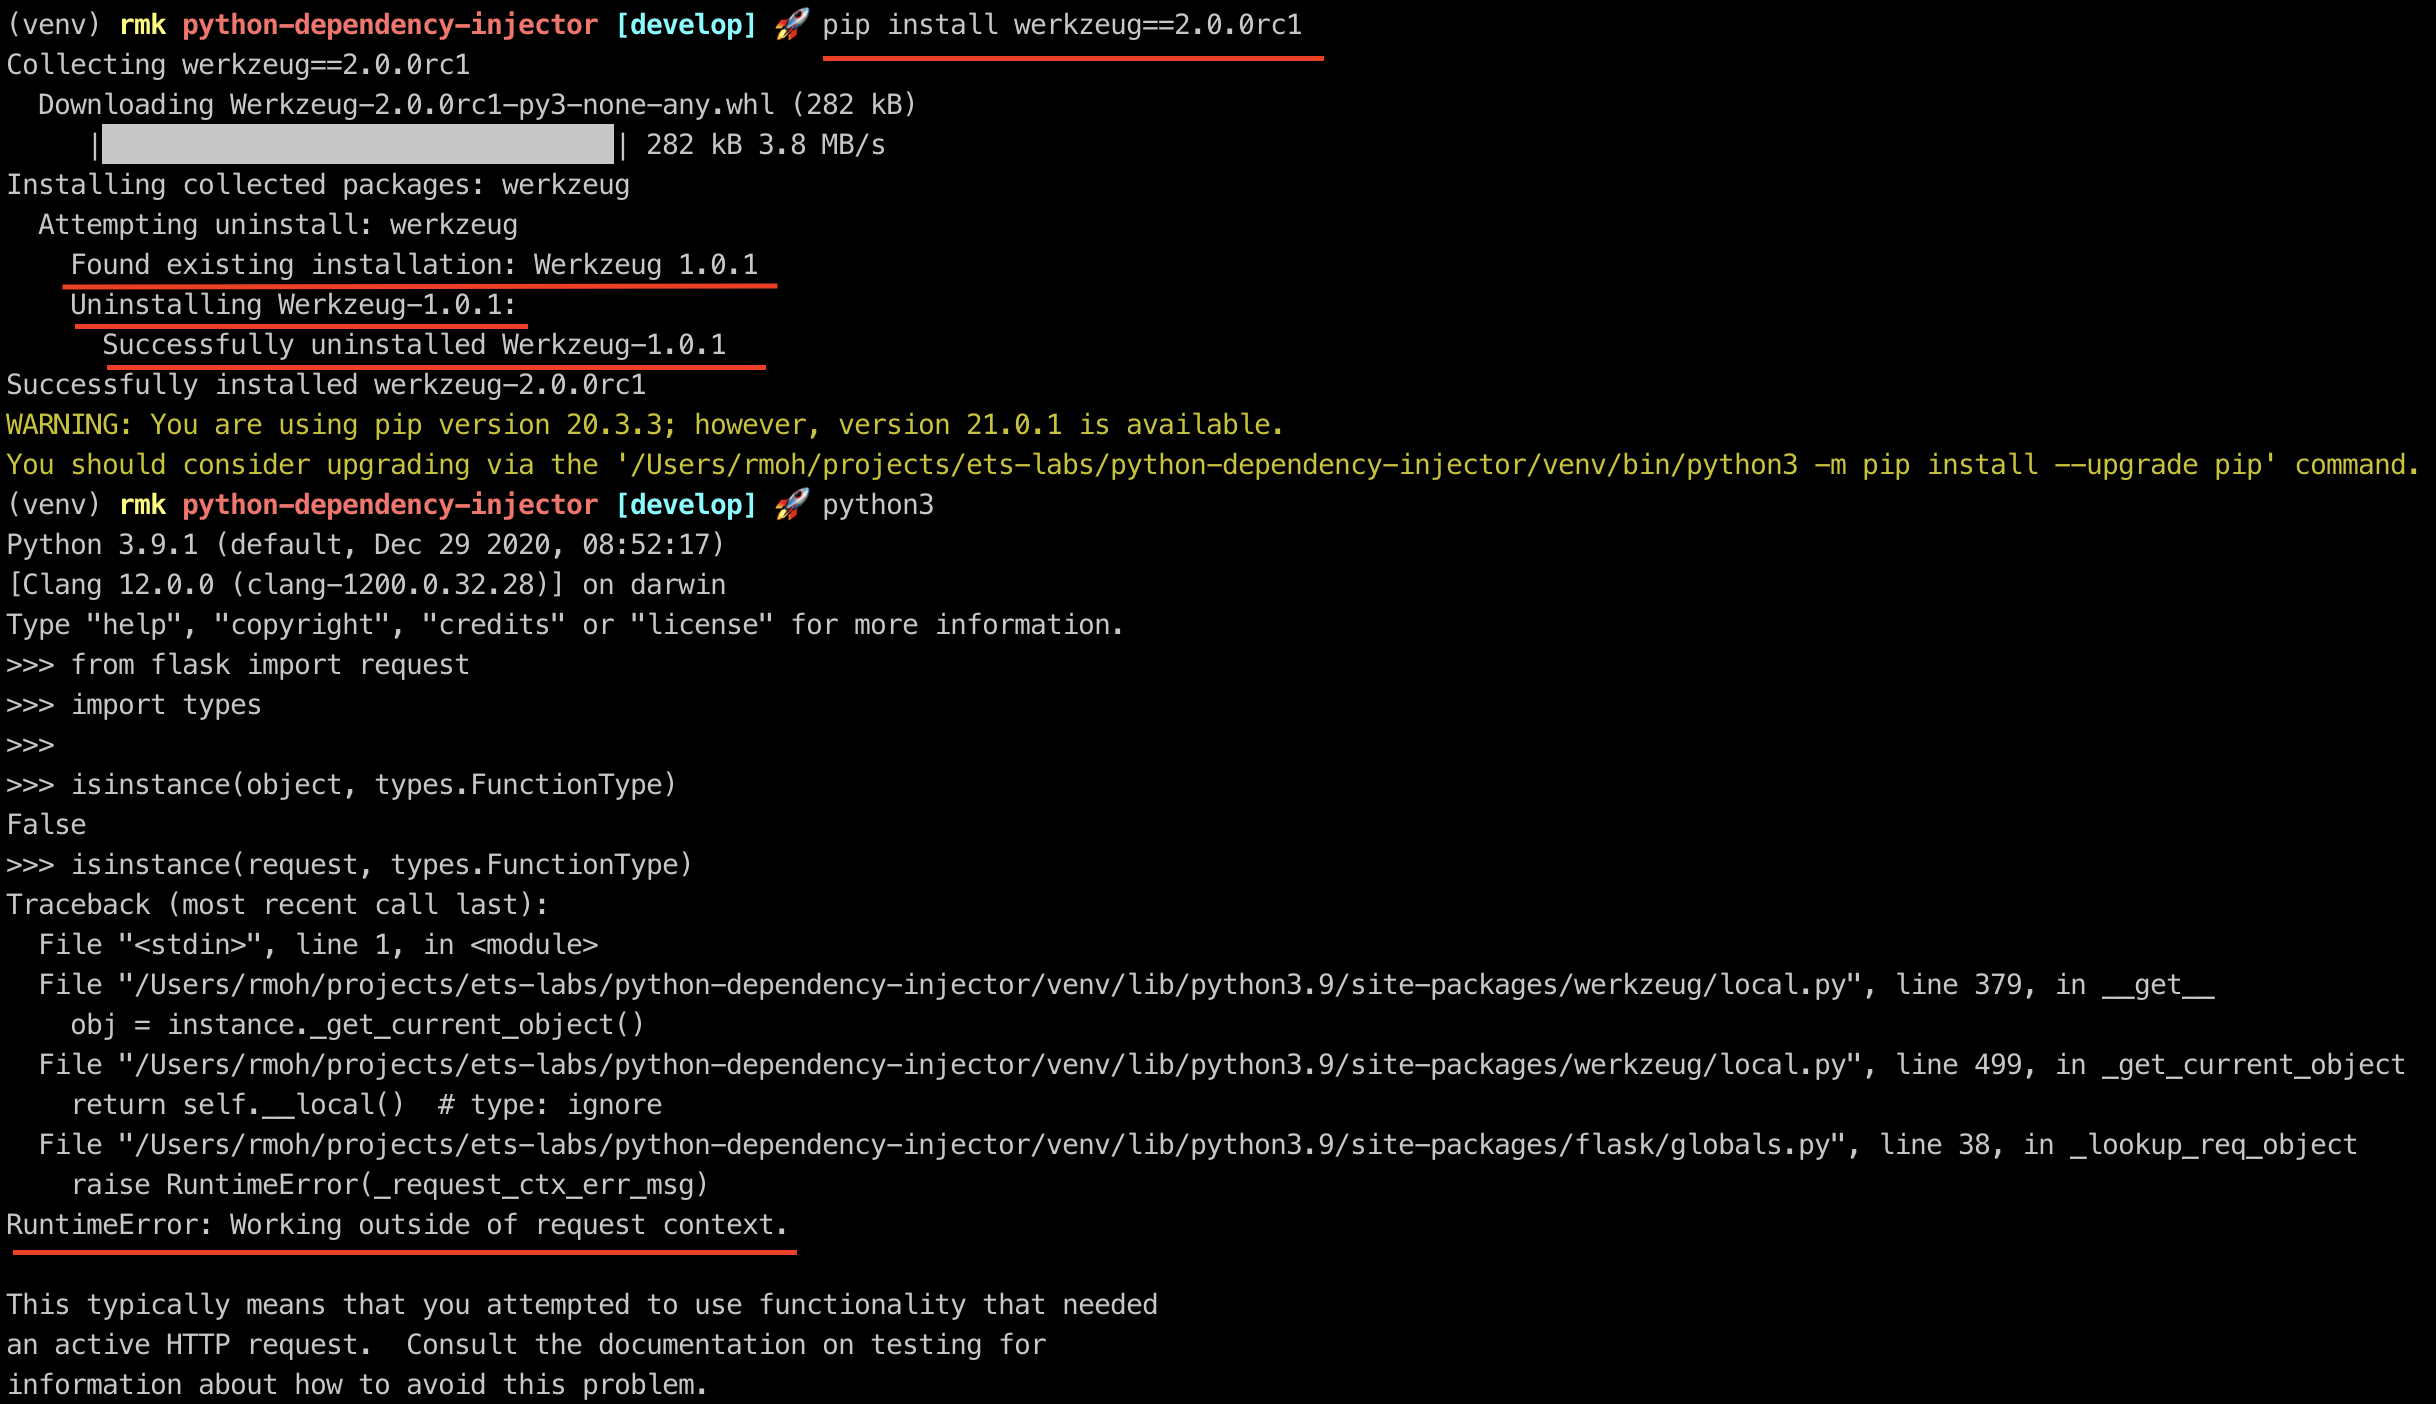Click the python3 command on the second prompt
Screen dimensions: 2436x1404
878,505
